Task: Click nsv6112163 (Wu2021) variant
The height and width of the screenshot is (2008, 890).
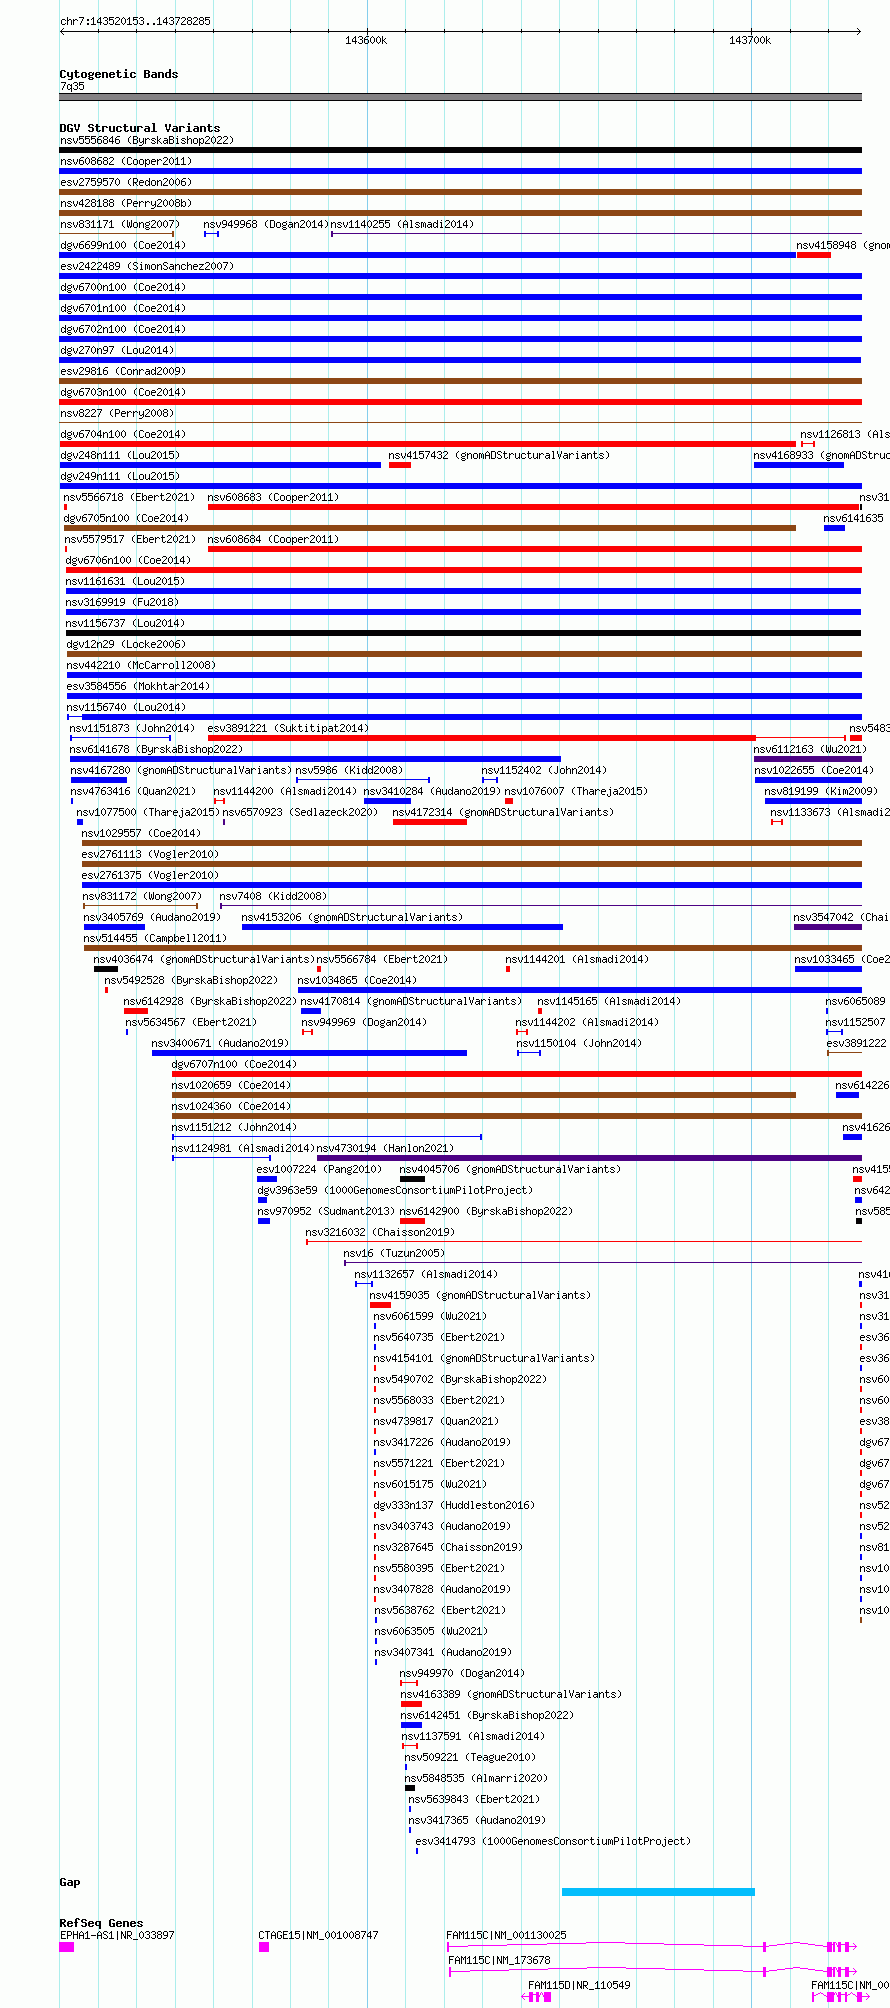Action: coord(808,759)
